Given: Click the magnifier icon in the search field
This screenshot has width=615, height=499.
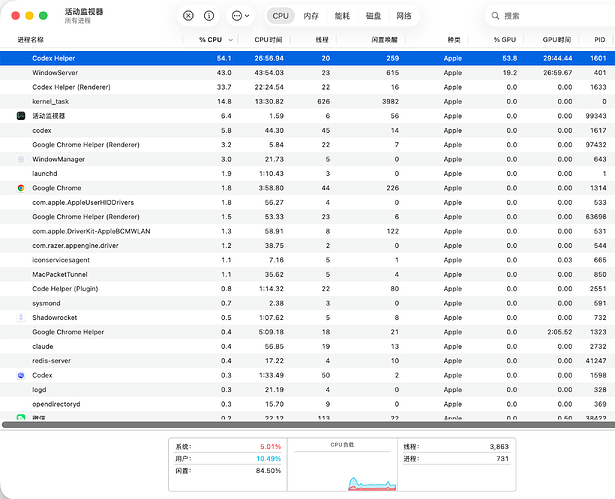Looking at the screenshot, I should tap(495, 16).
